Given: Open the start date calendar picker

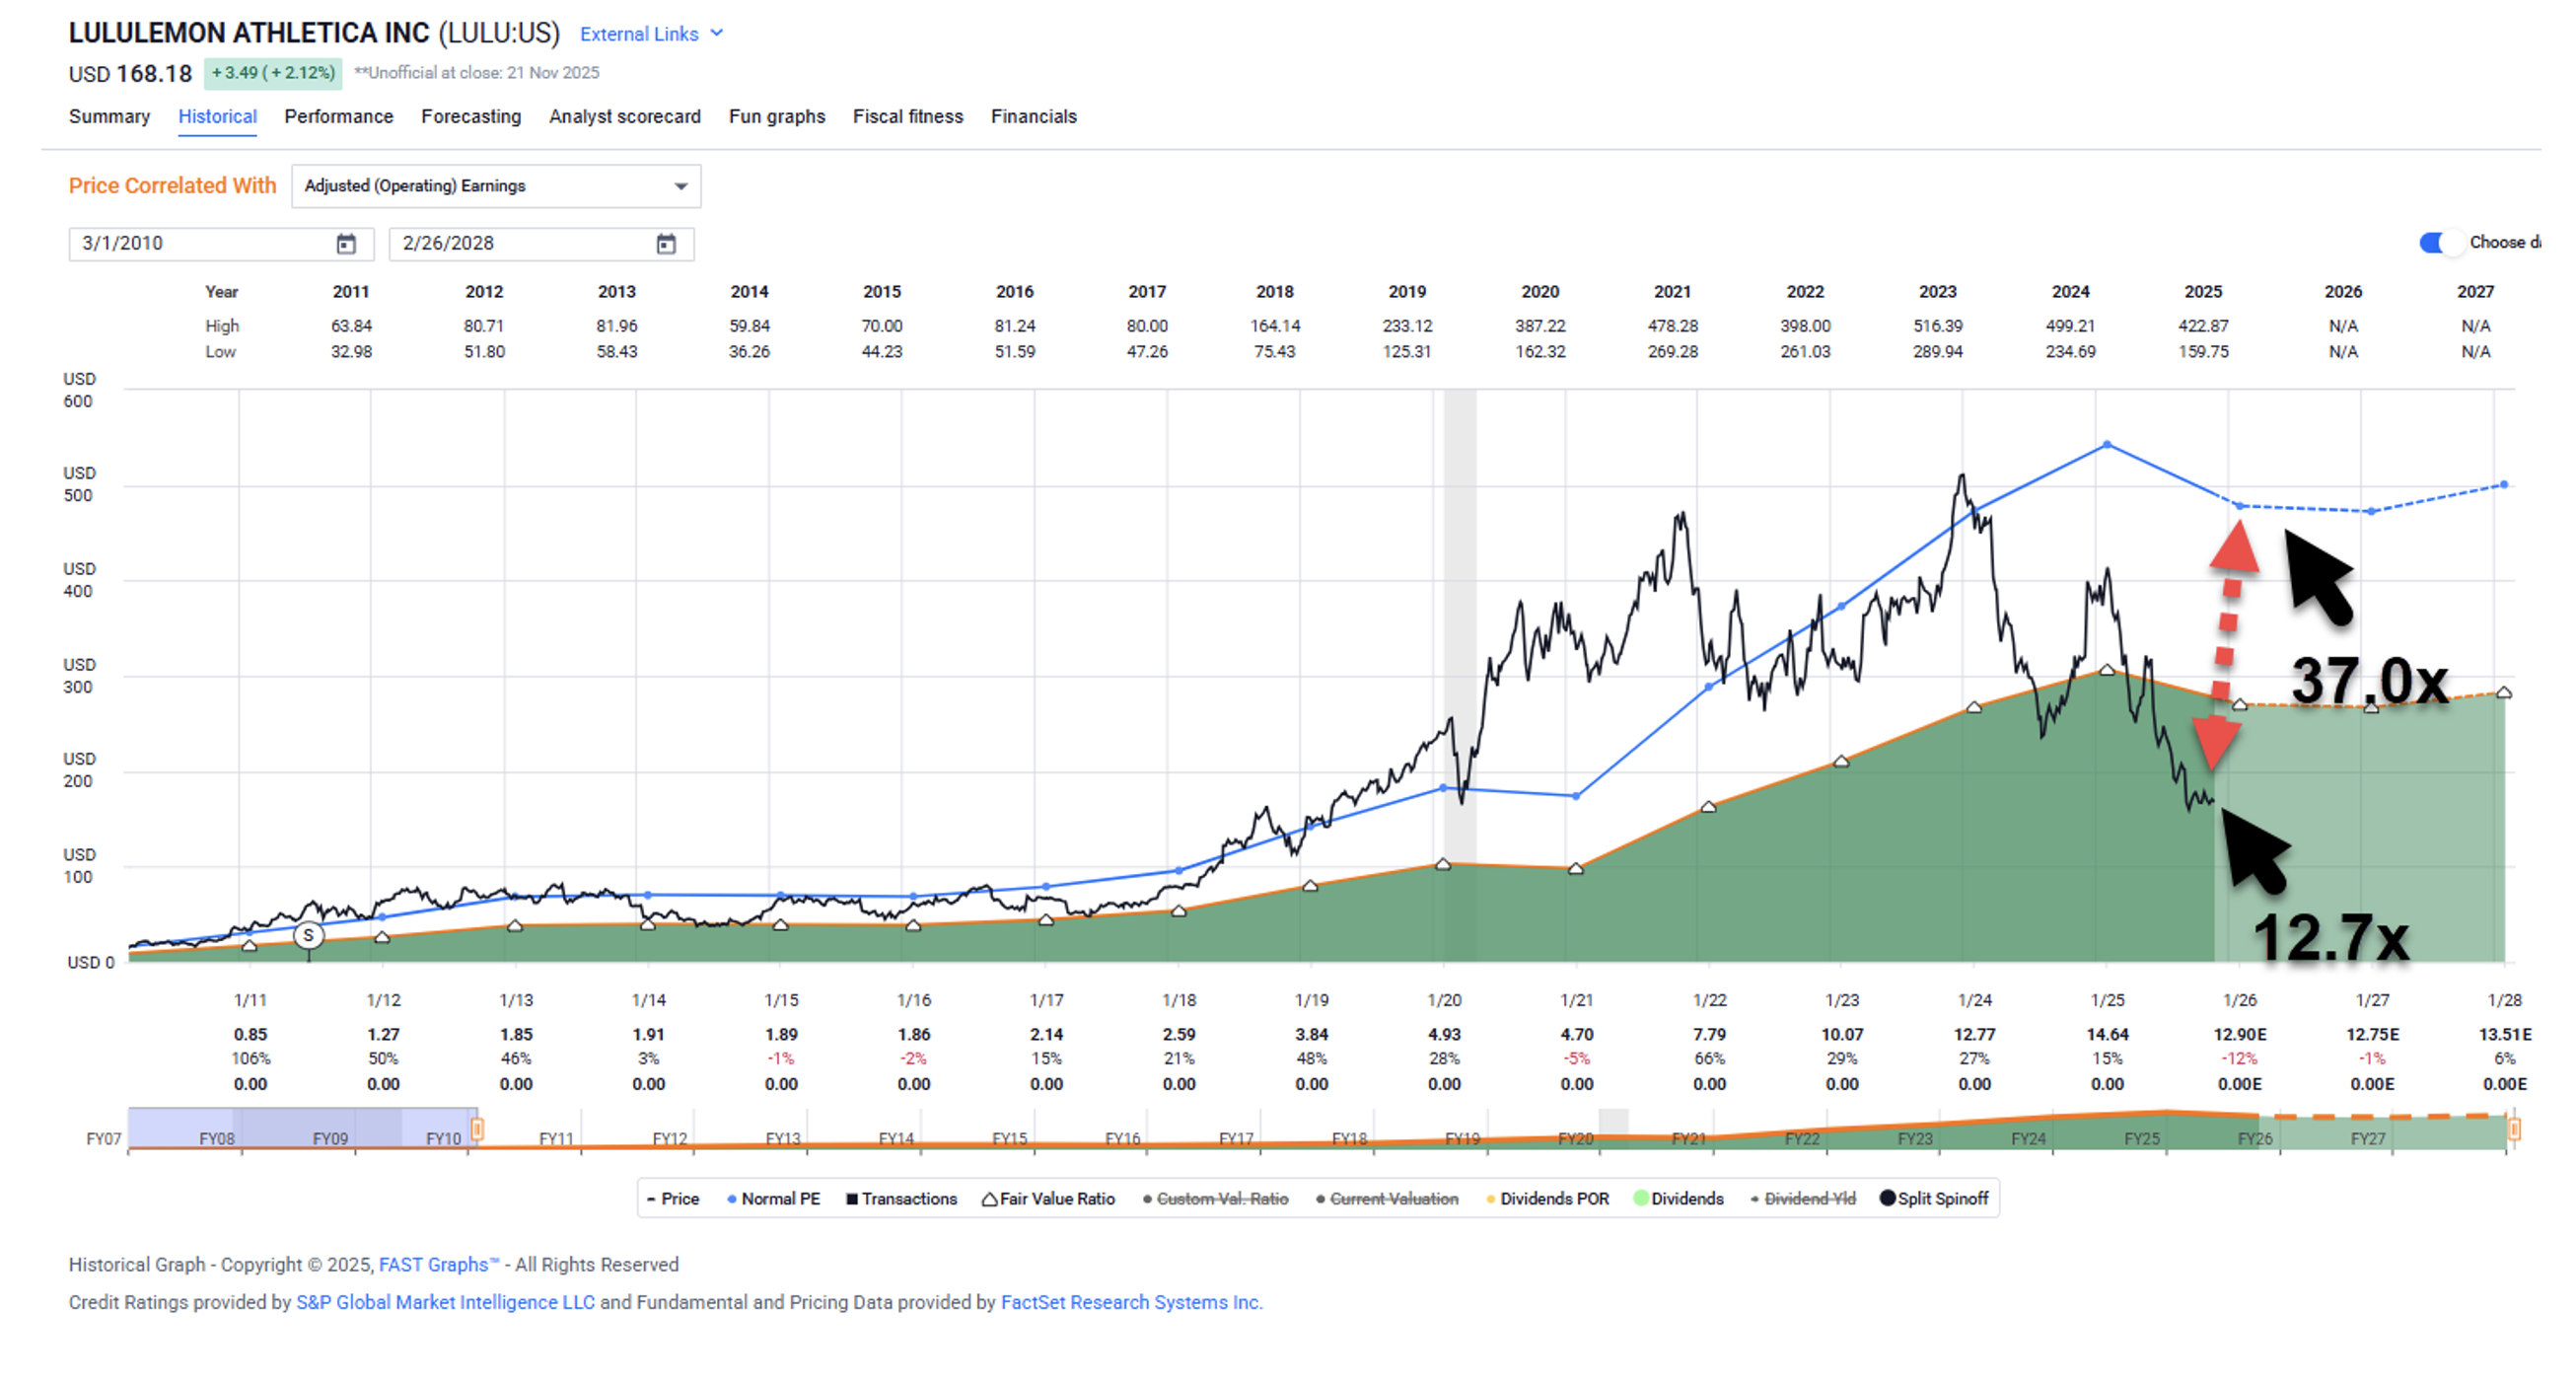Looking at the screenshot, I should [x=346, y=243].
